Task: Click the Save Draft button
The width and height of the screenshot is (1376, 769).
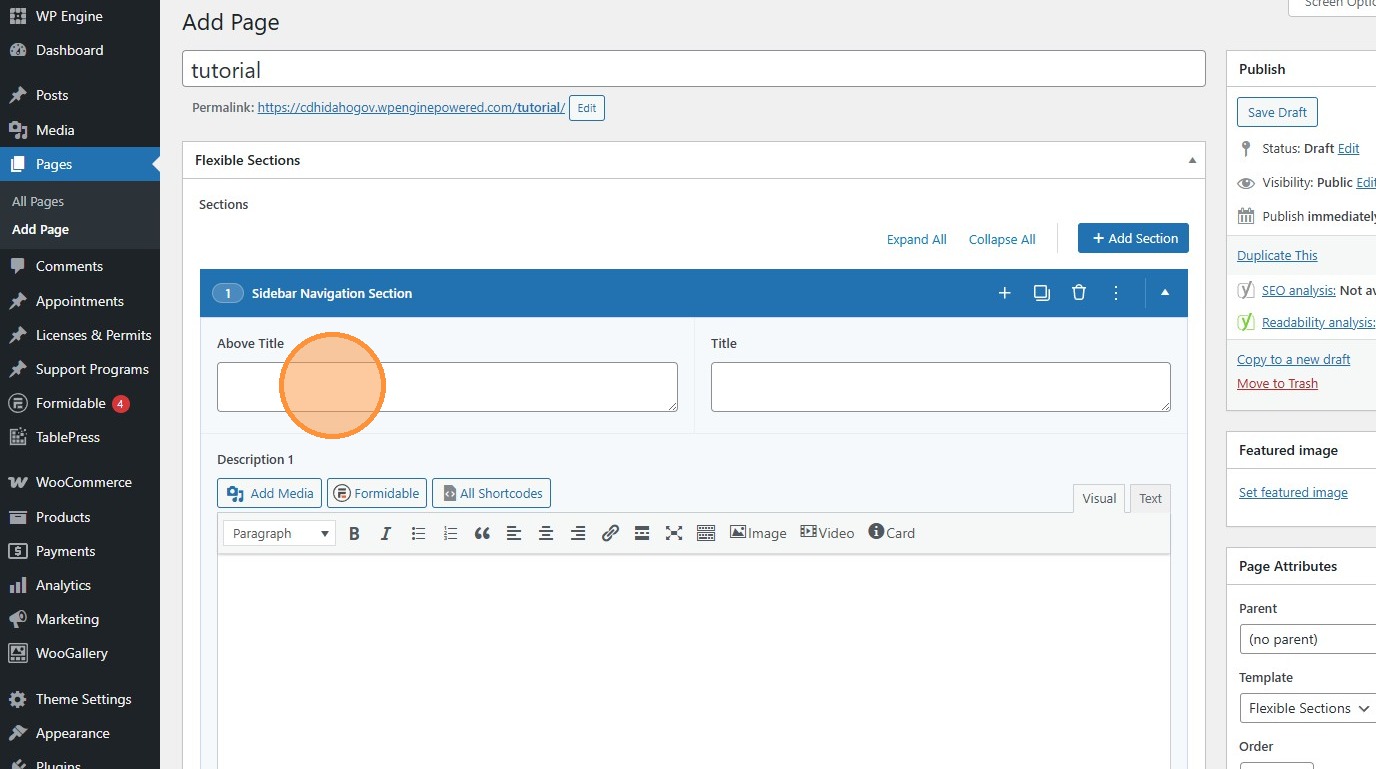Action: pos(1277,112)
